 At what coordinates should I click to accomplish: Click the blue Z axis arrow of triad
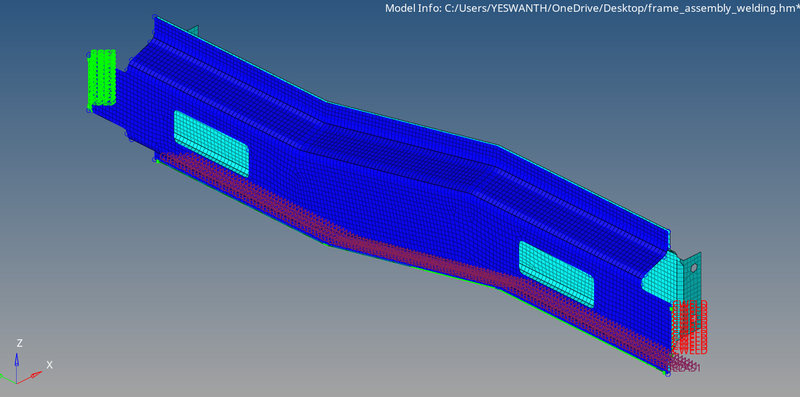[x=16, y=363]
